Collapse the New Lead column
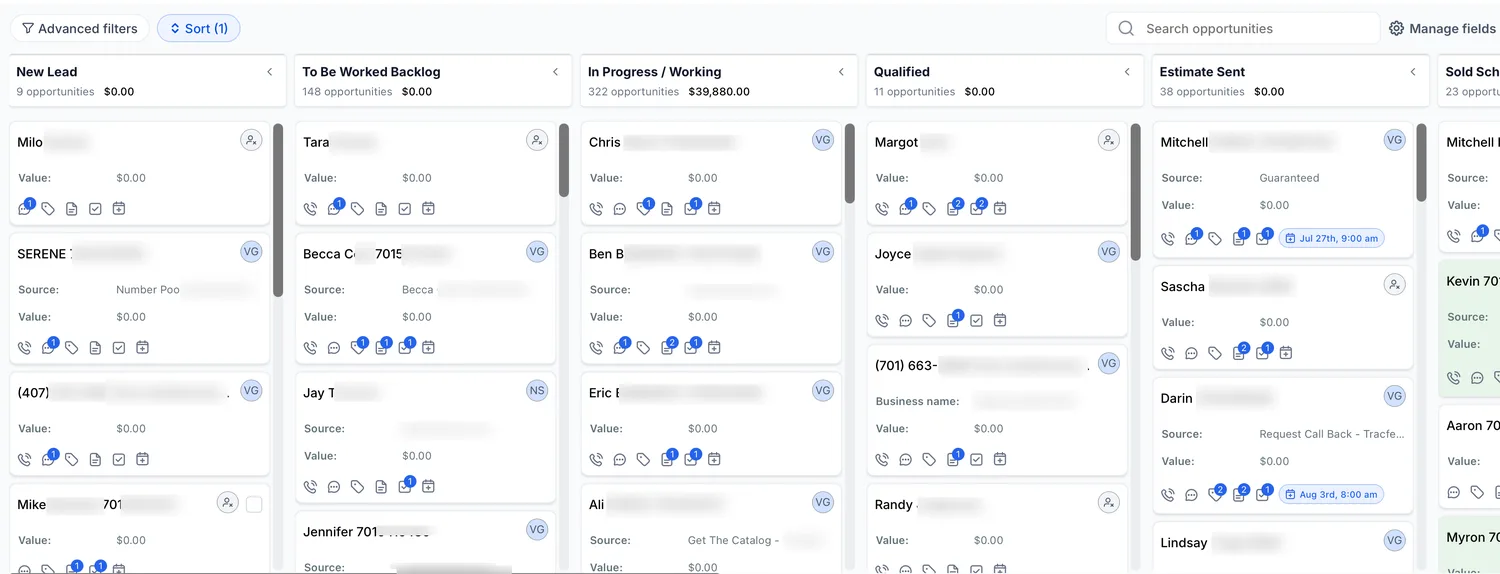 coord(270,72)
